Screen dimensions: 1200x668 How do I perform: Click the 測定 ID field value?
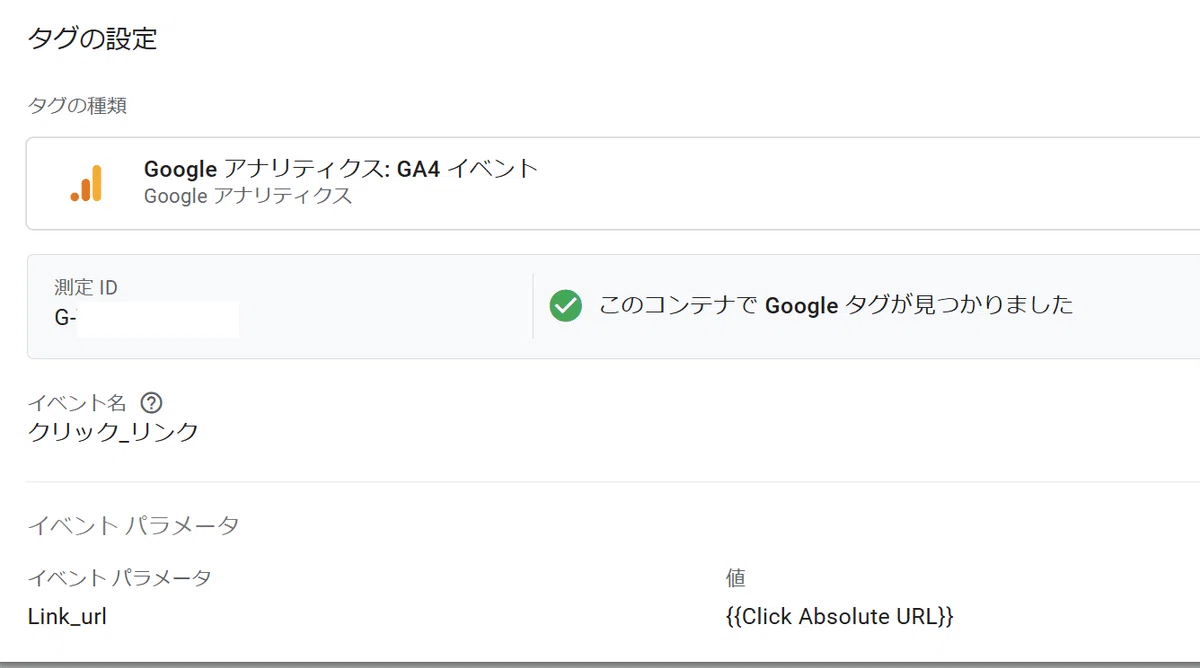[146, 319]
